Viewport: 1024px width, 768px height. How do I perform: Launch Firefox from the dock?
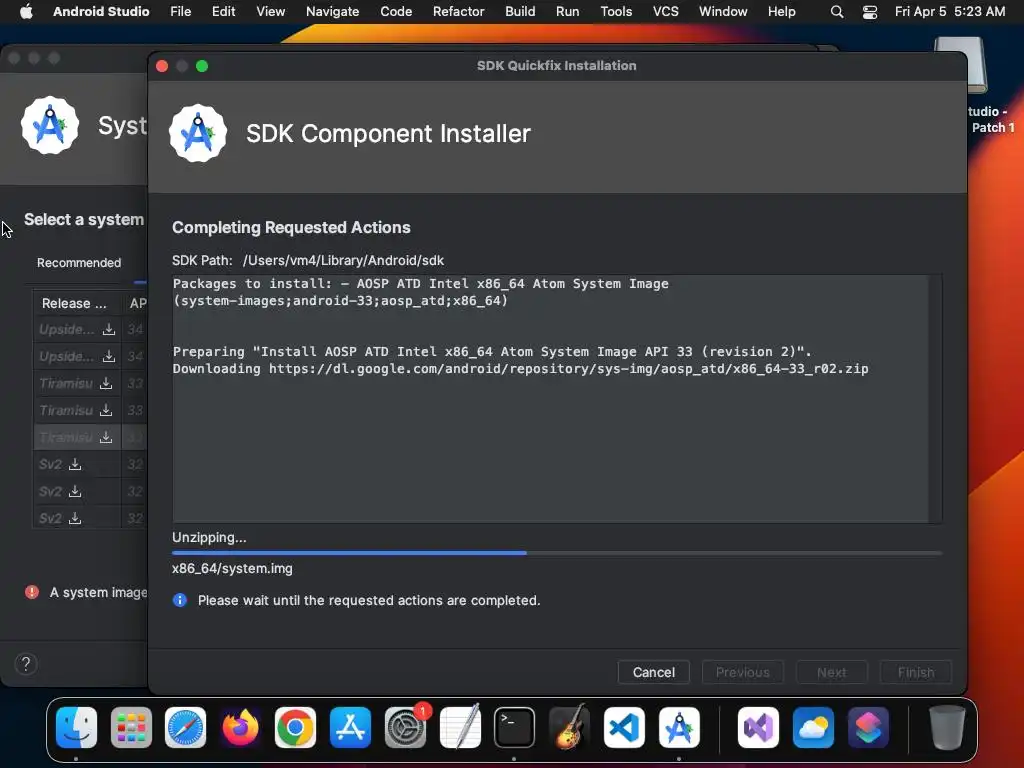240,727
